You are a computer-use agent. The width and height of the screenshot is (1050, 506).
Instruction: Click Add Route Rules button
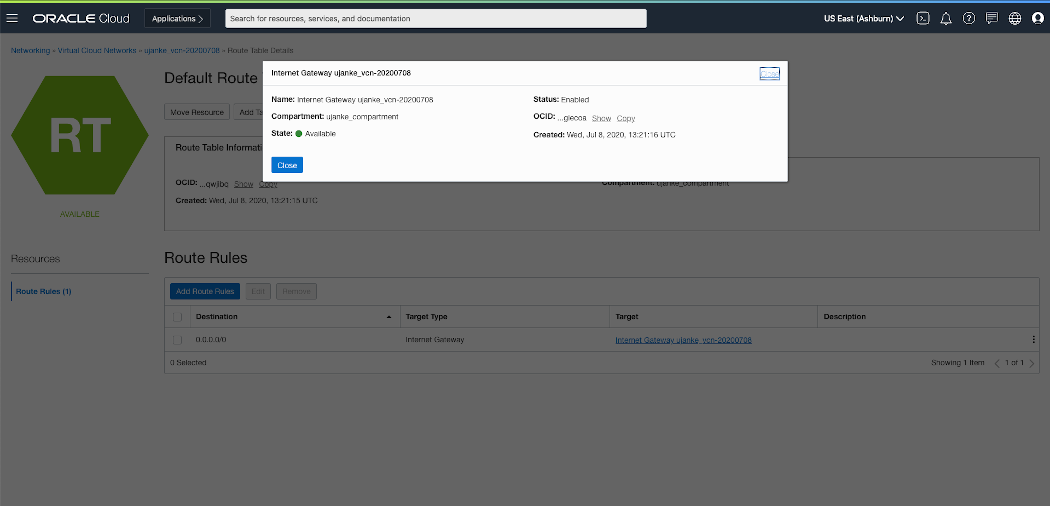[205, 291]
